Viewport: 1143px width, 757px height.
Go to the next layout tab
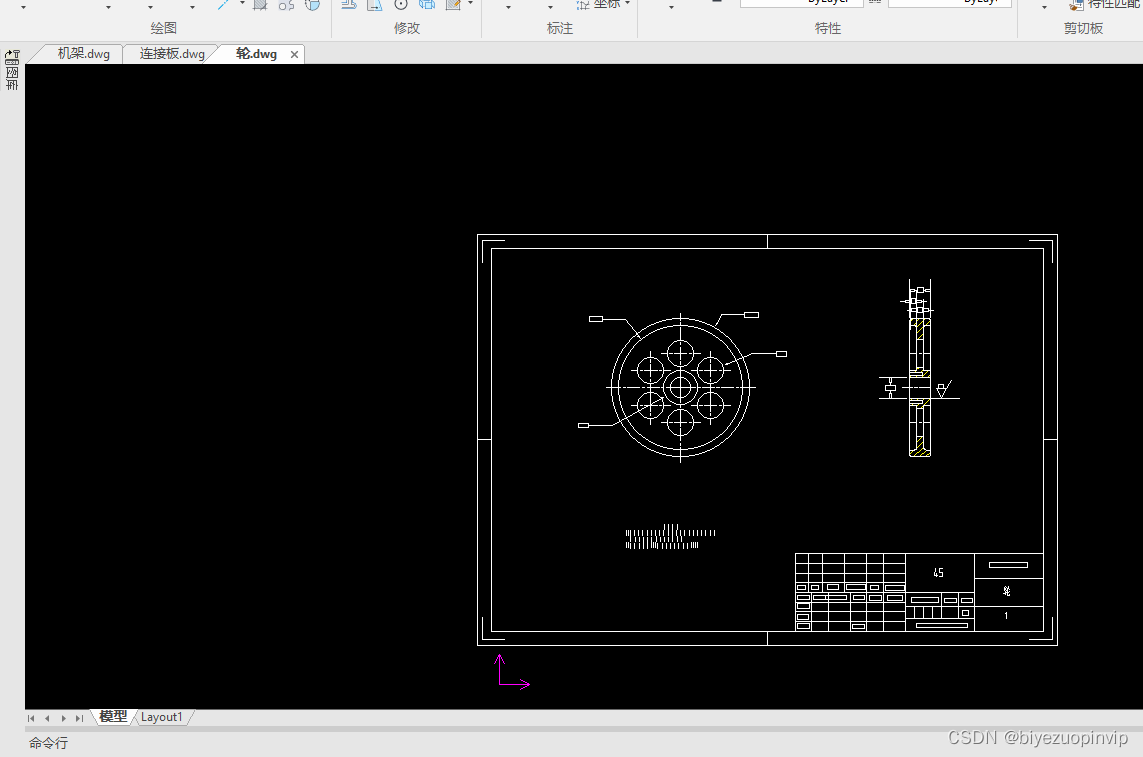63,718
